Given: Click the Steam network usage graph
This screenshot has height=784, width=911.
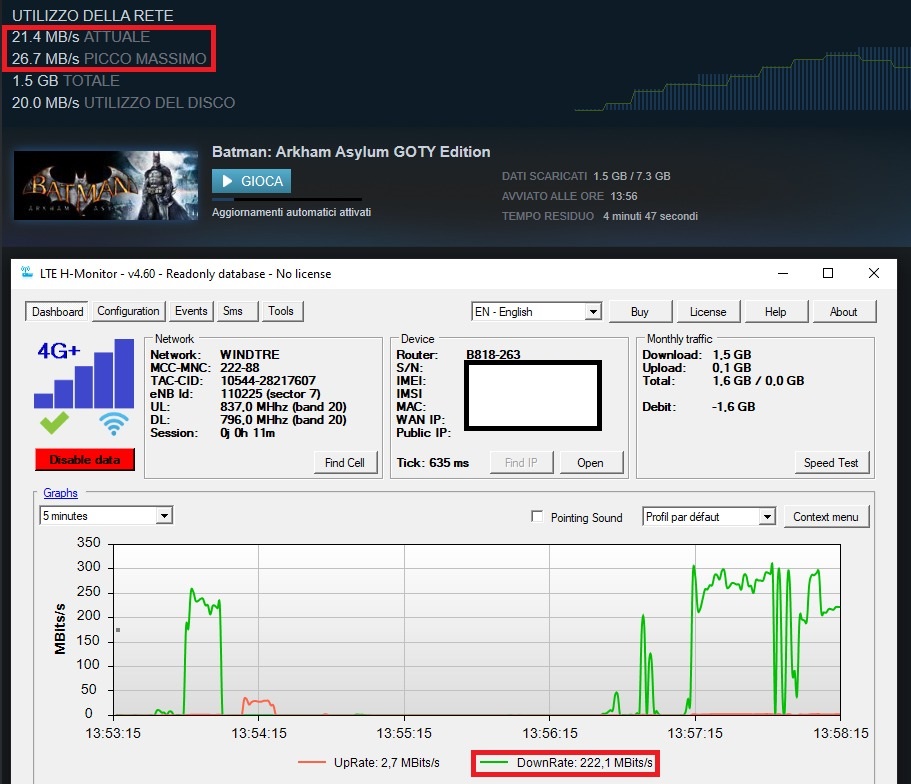Looking at the screenshot, I should tap(742, 78).
